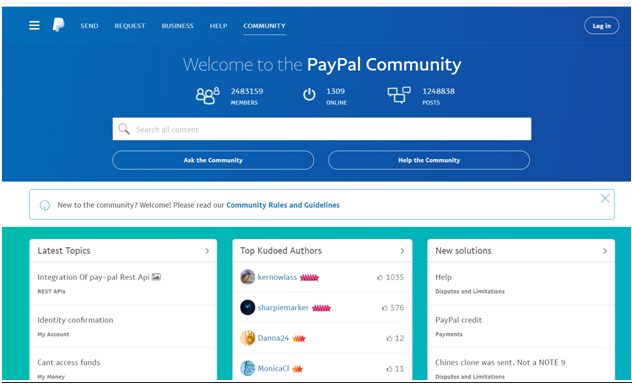Click MonicaCl rank stars badge
Screen dimensions: 632x385
tap(297, 369)
